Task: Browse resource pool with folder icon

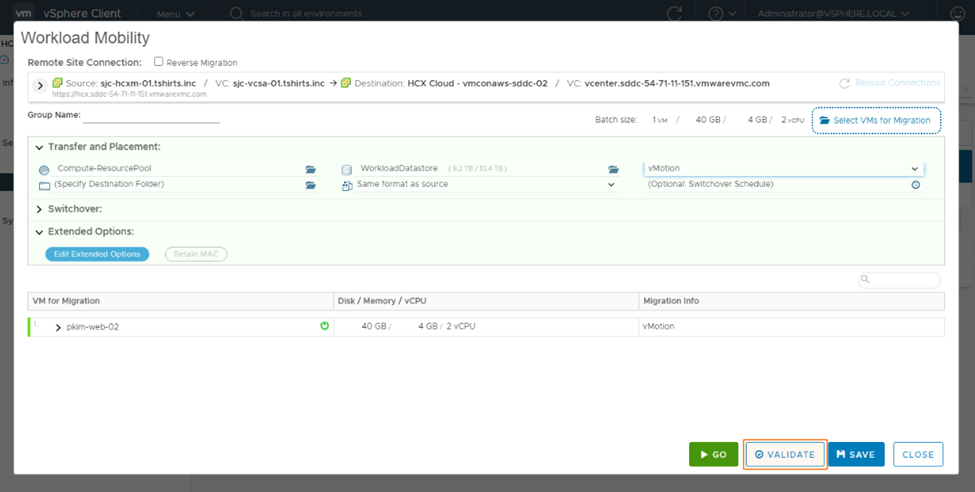Action: pos(310,169)
